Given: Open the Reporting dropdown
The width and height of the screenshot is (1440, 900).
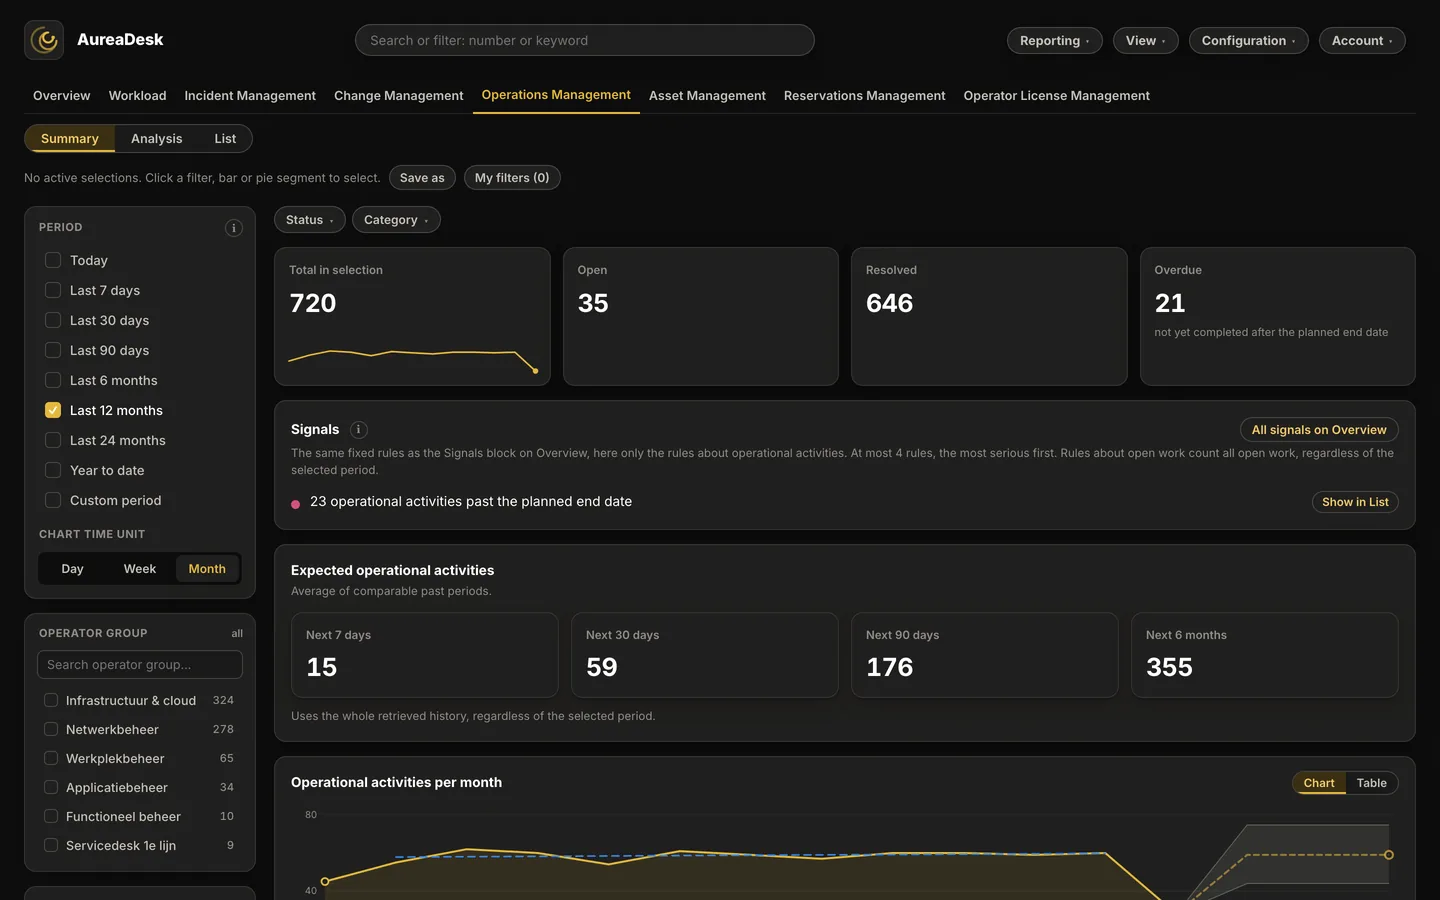Looking at the screenshot, I should coord(1055,40).
